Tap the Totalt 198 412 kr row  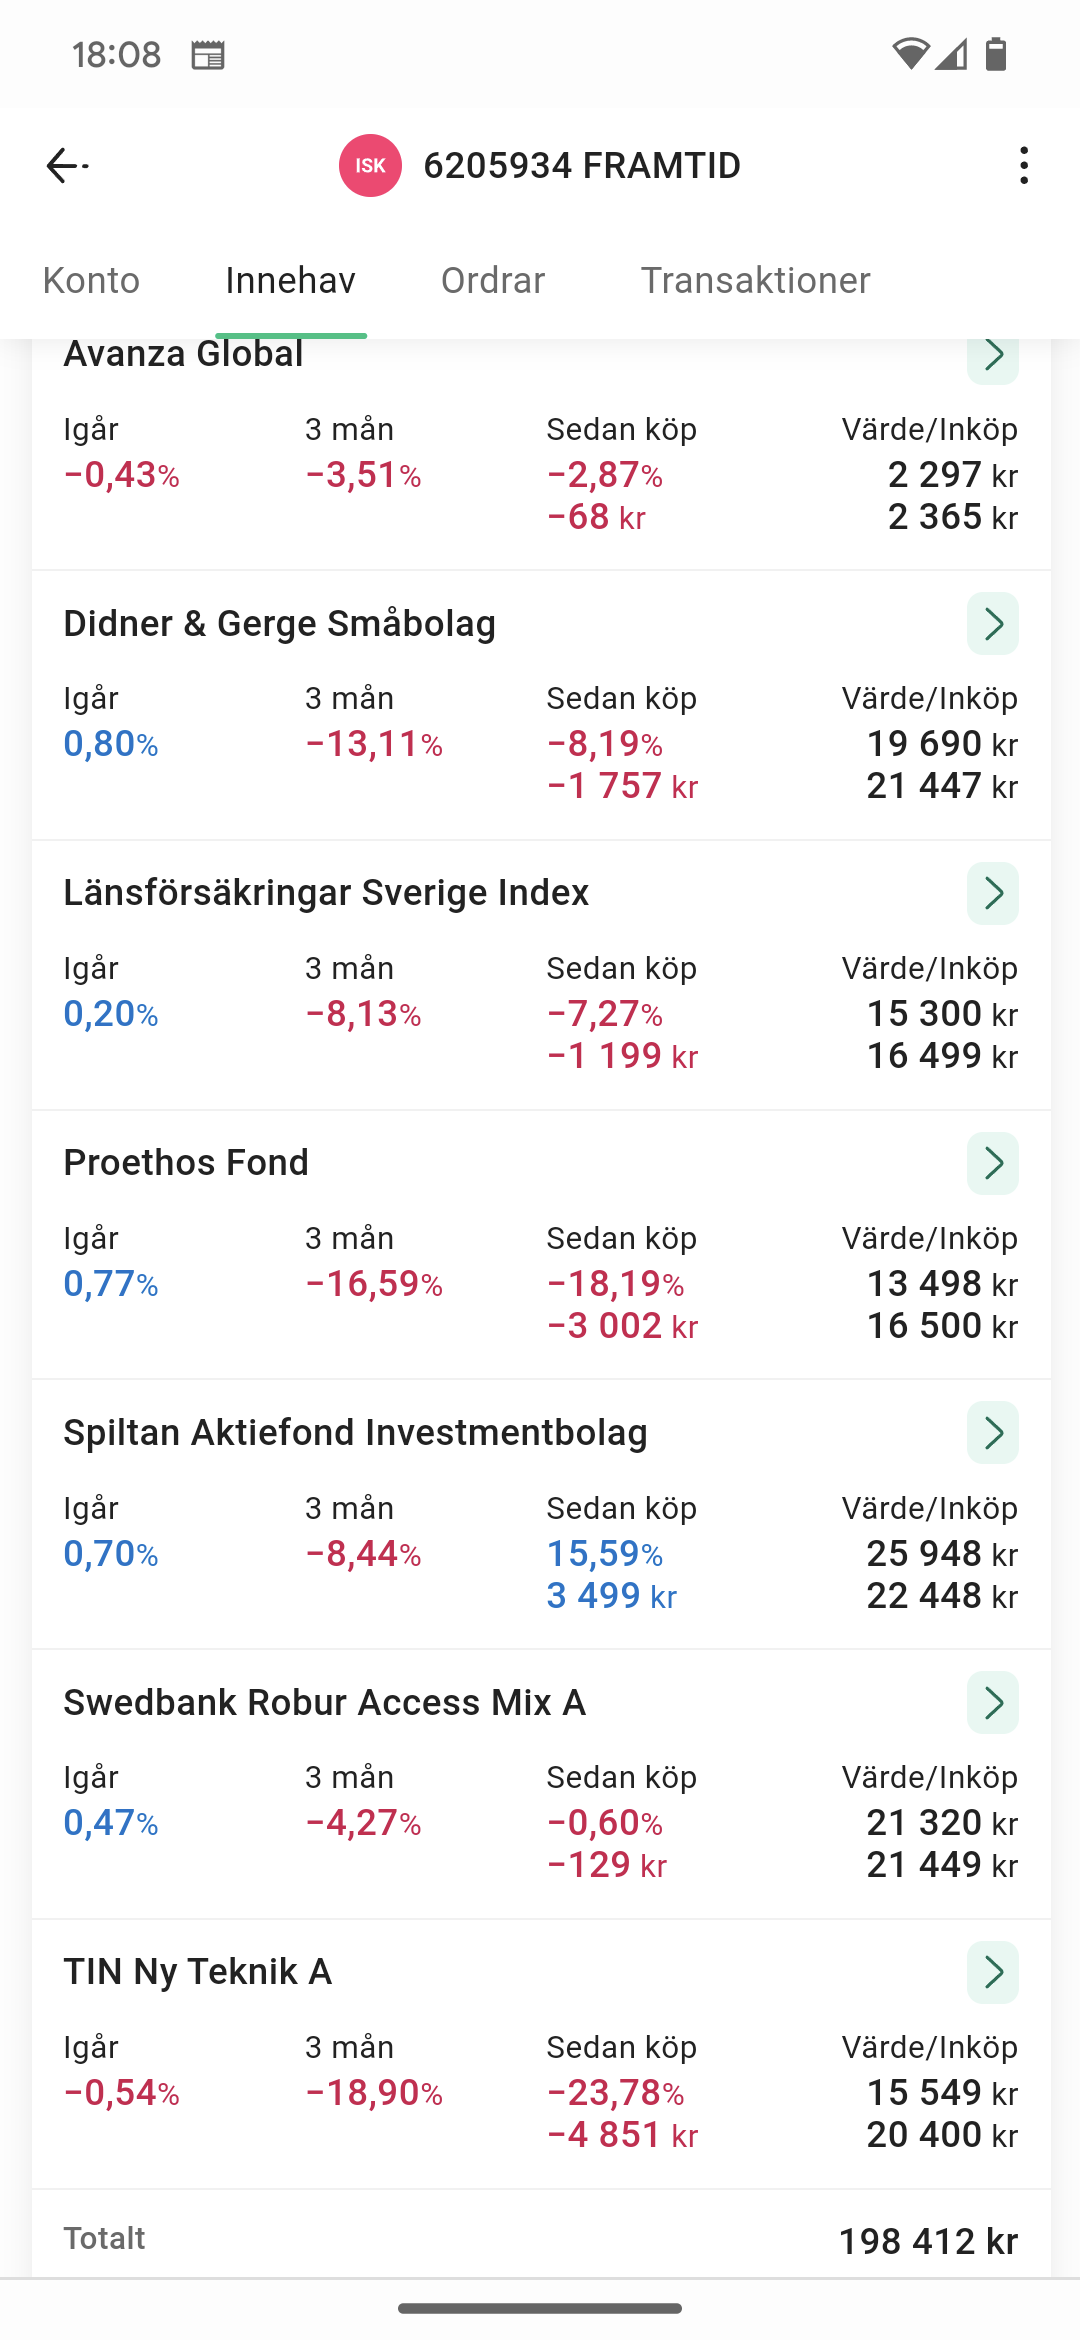pyautogui.click(x=540, y=2240)
